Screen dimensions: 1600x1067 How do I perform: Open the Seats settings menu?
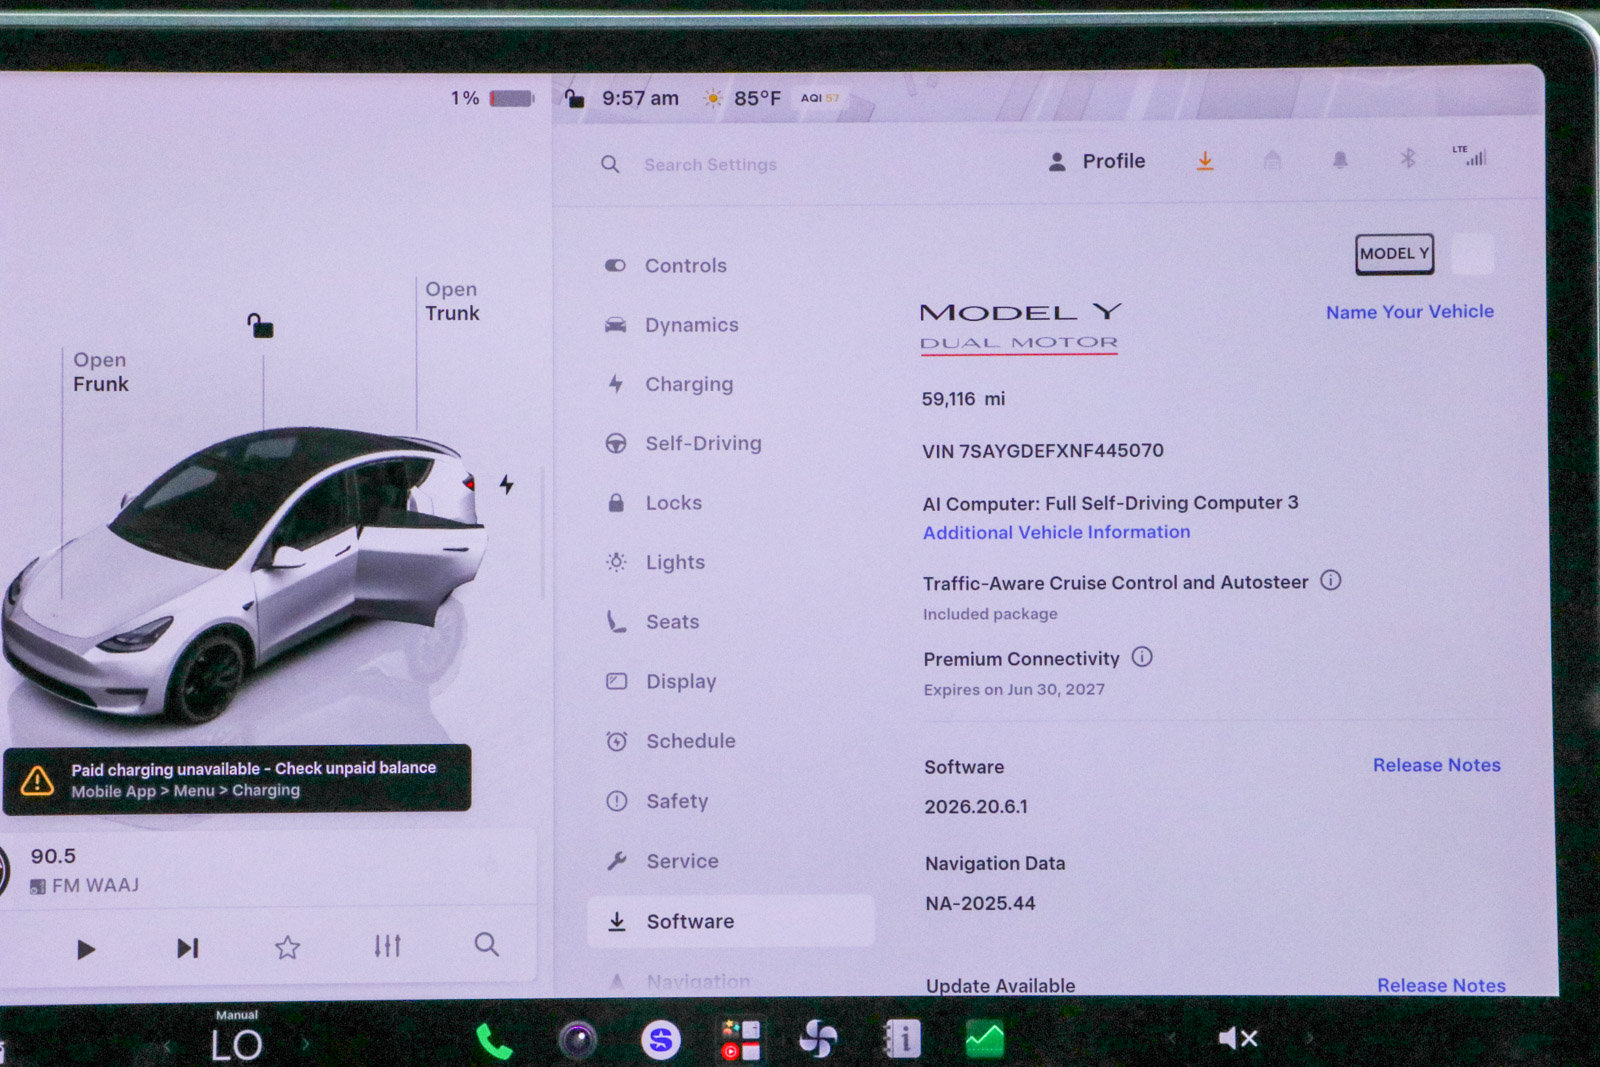pos(653,622)
